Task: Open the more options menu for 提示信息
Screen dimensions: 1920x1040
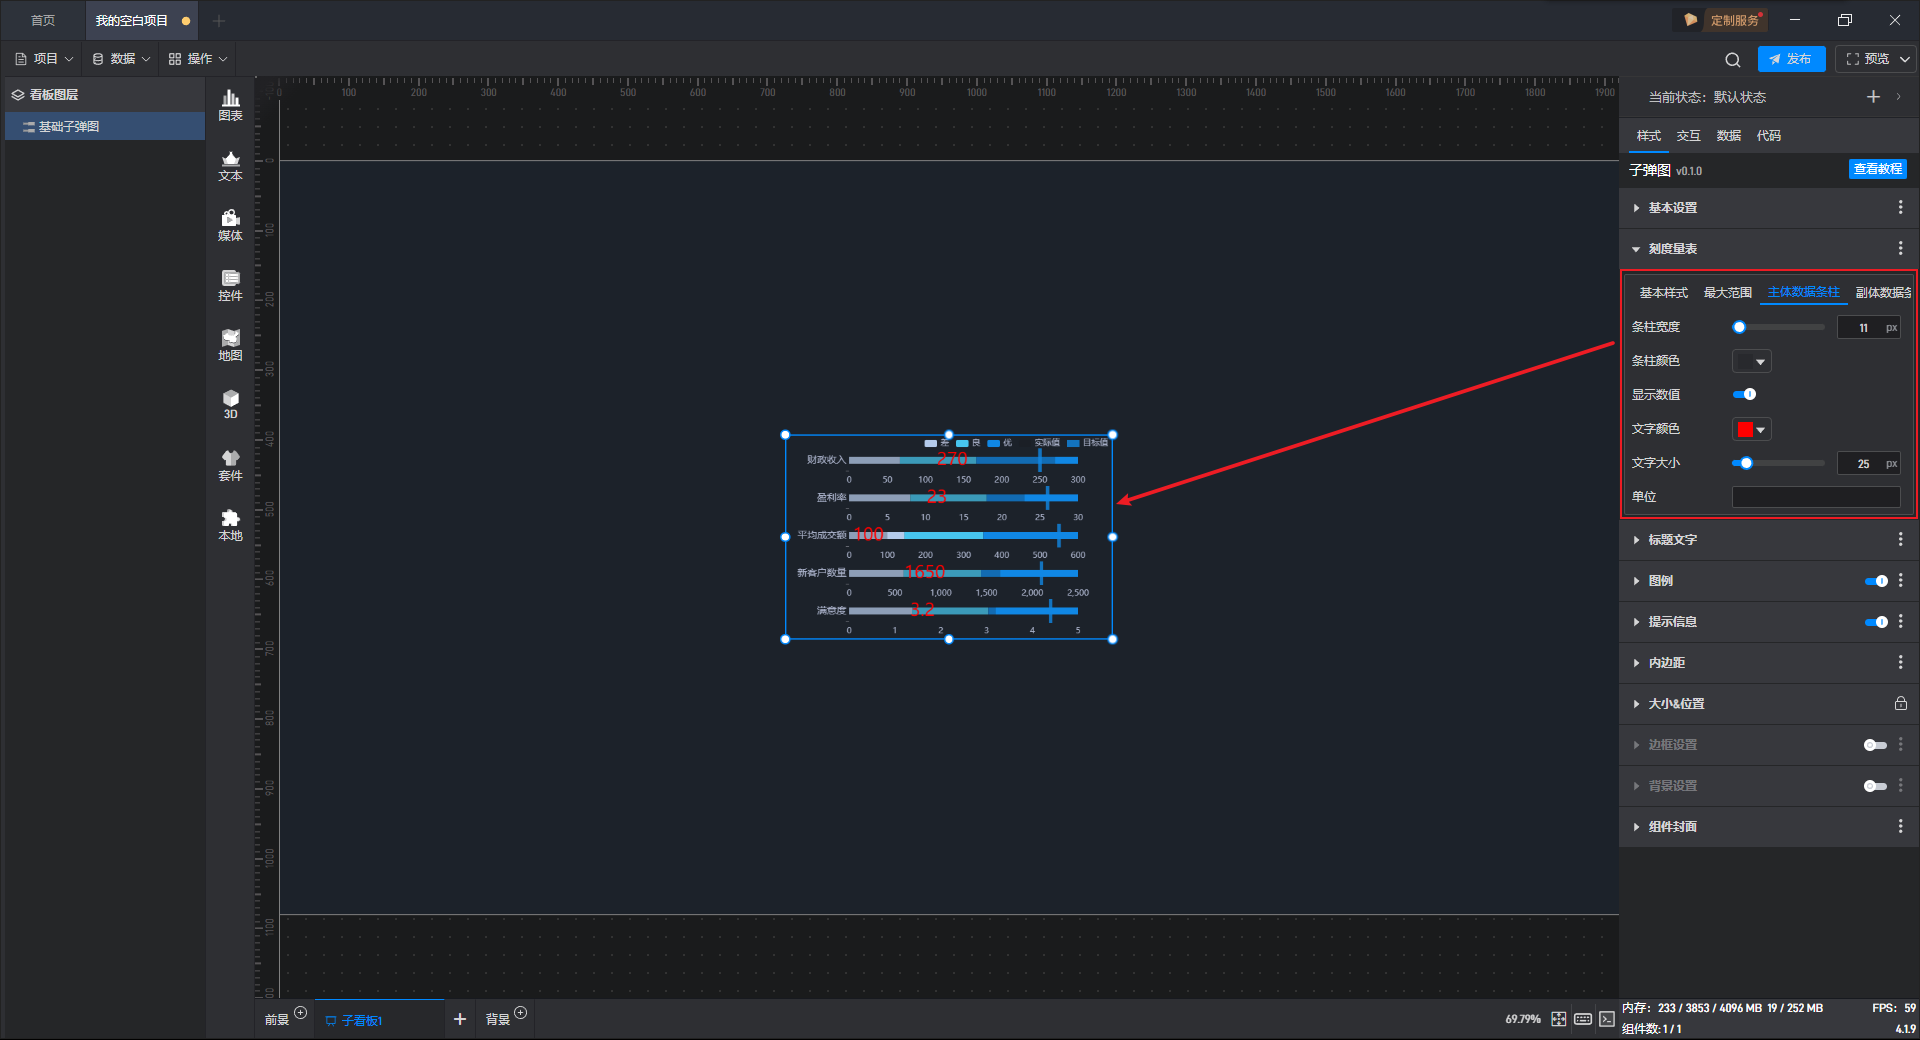Action: [x=1900, y=622]
